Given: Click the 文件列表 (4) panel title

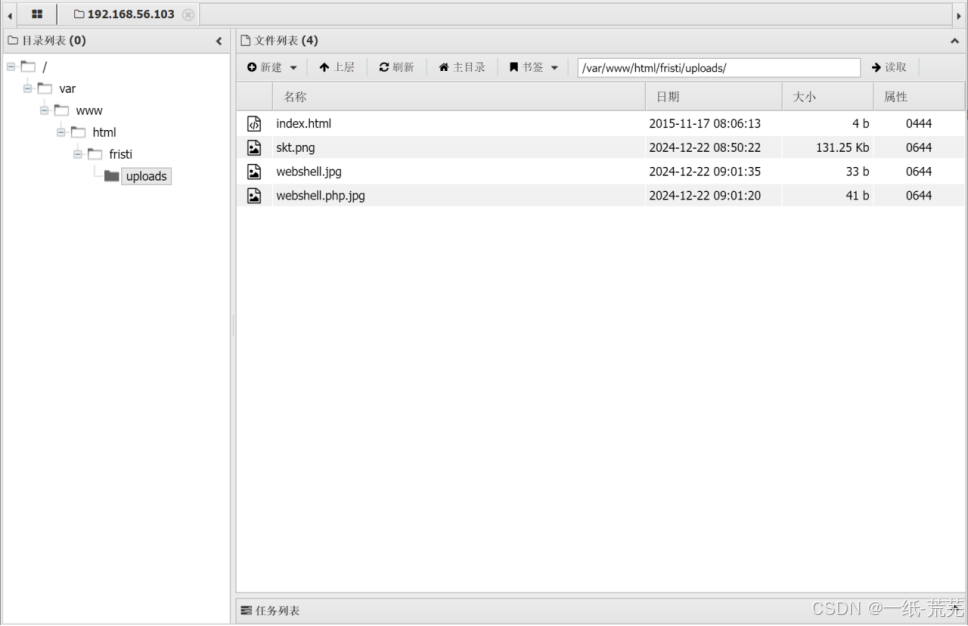Looking at the screenshot, I should 279,41.
